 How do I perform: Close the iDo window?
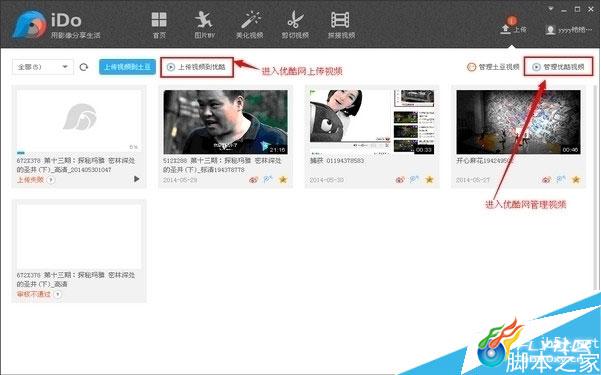tap(591, 9)
